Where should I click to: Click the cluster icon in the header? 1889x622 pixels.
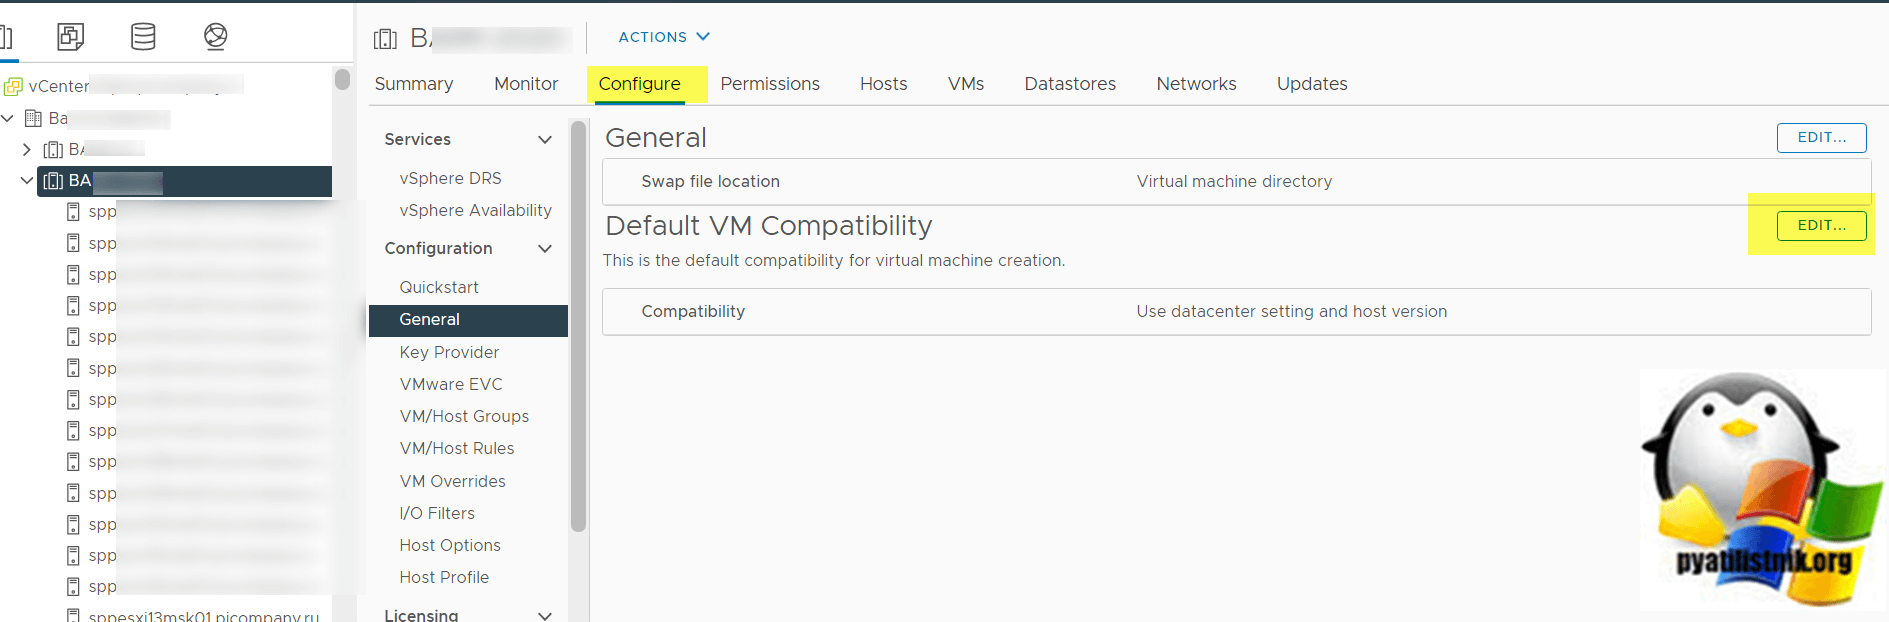point(385,39)
